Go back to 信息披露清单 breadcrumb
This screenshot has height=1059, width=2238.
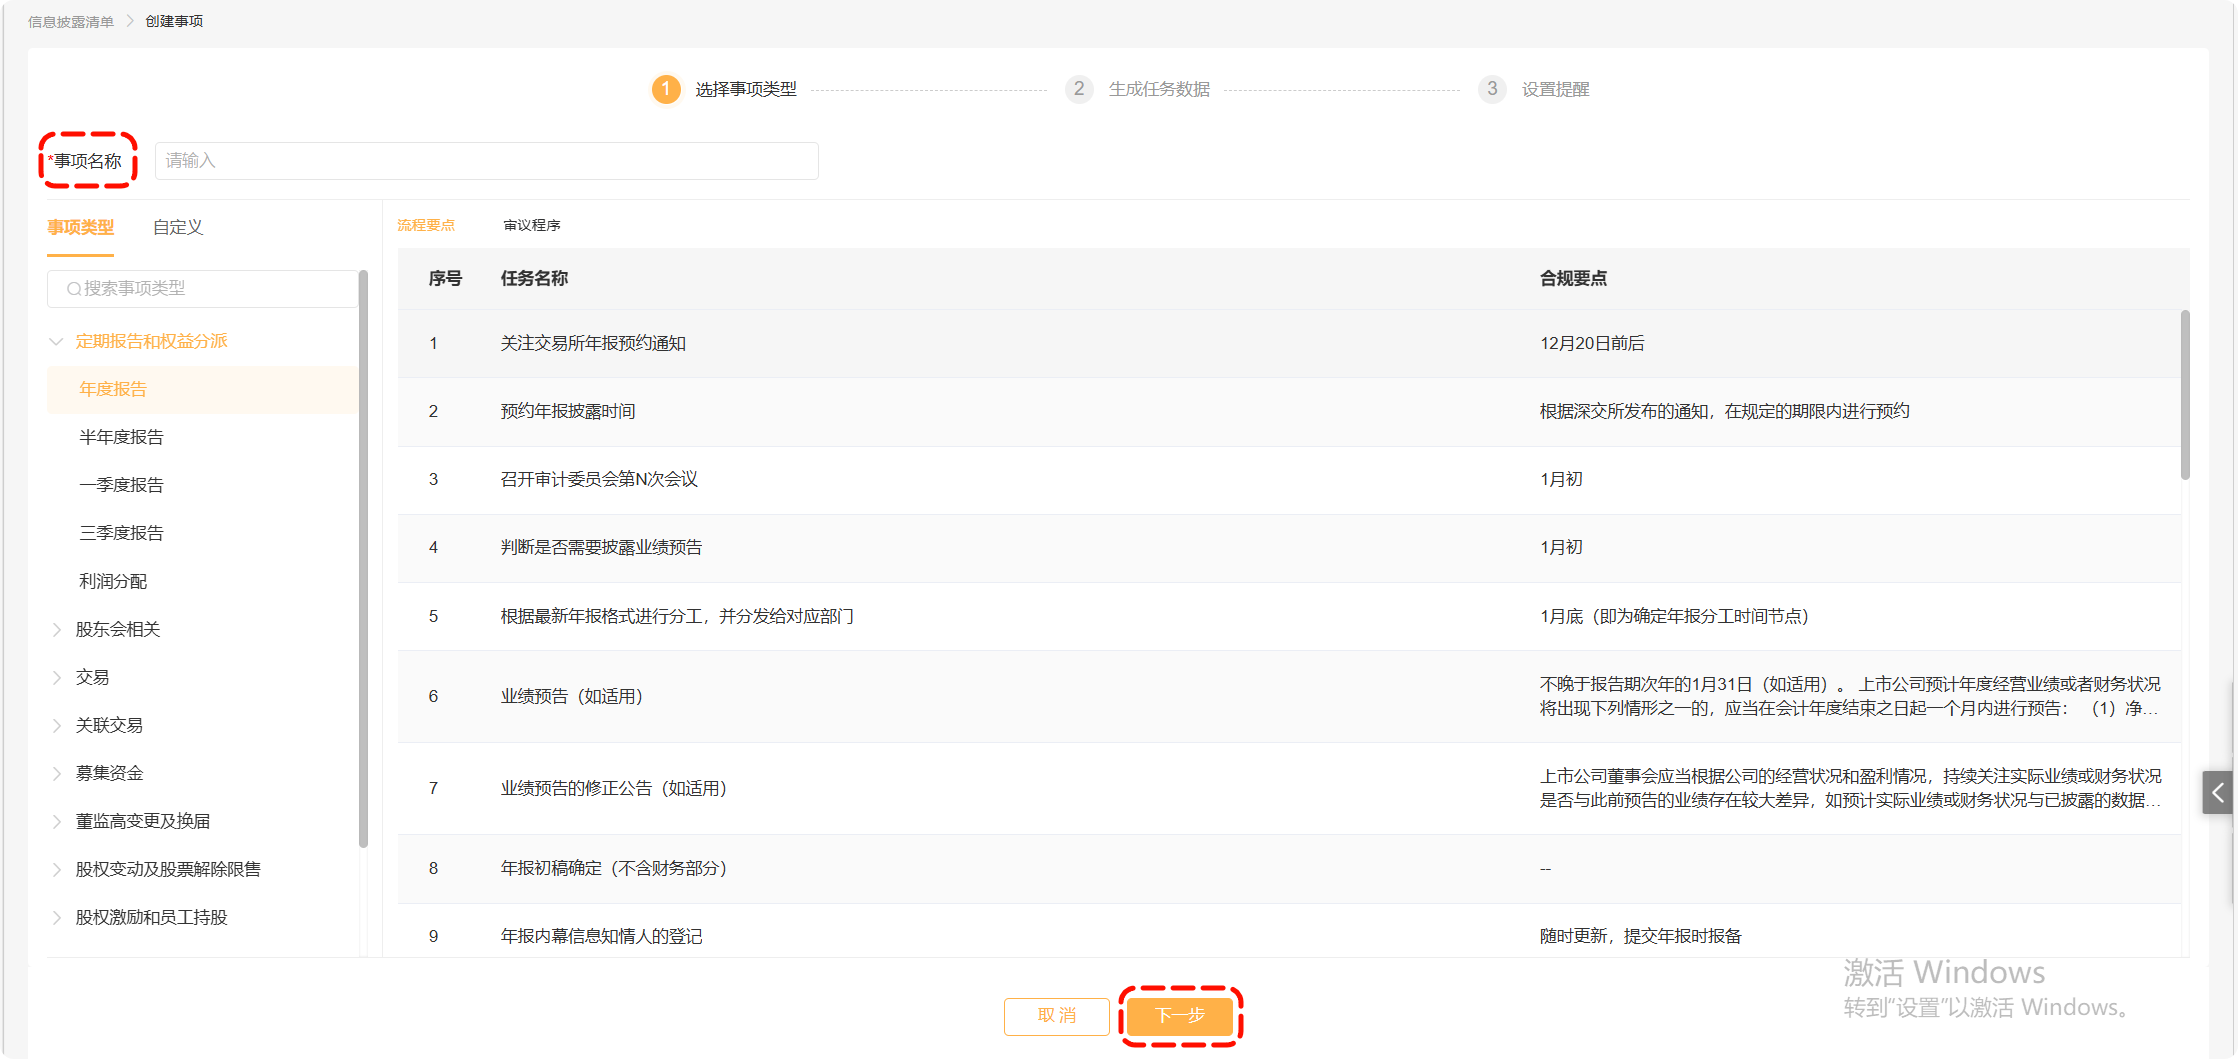(x=71, y=22)
